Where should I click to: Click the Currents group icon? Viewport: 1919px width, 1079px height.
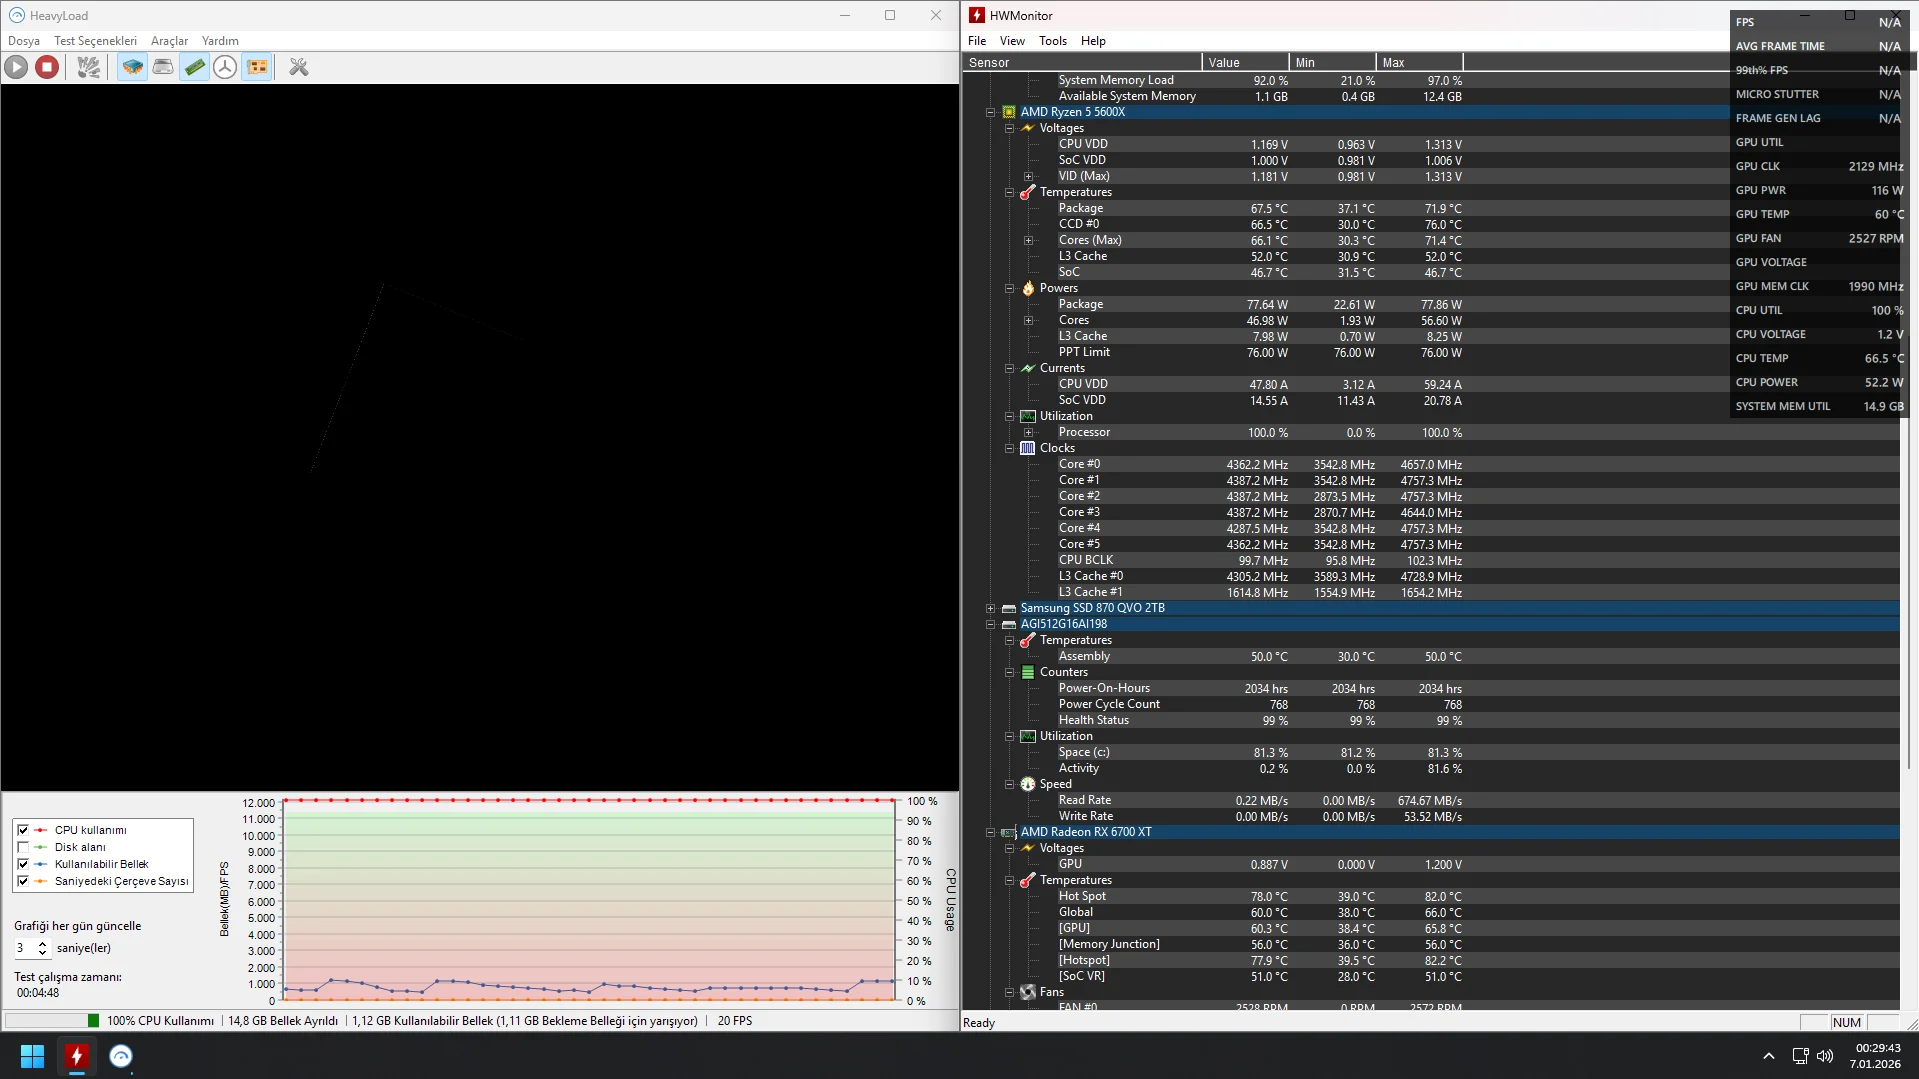(x=1028, y=368)
